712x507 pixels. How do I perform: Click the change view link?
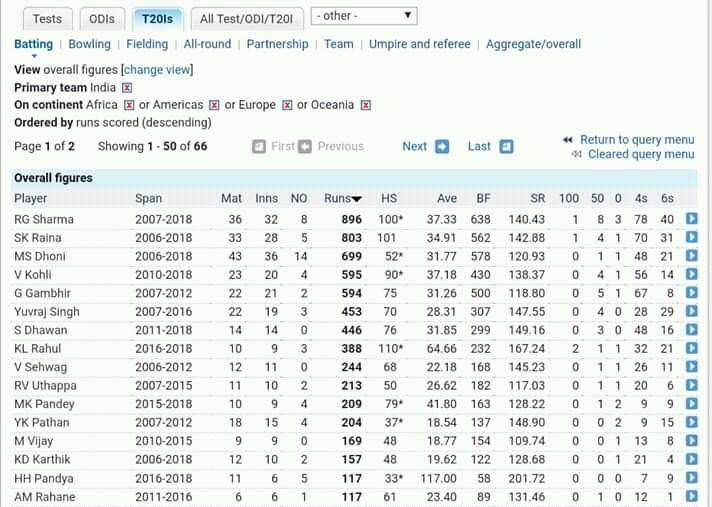coord(157,70)
